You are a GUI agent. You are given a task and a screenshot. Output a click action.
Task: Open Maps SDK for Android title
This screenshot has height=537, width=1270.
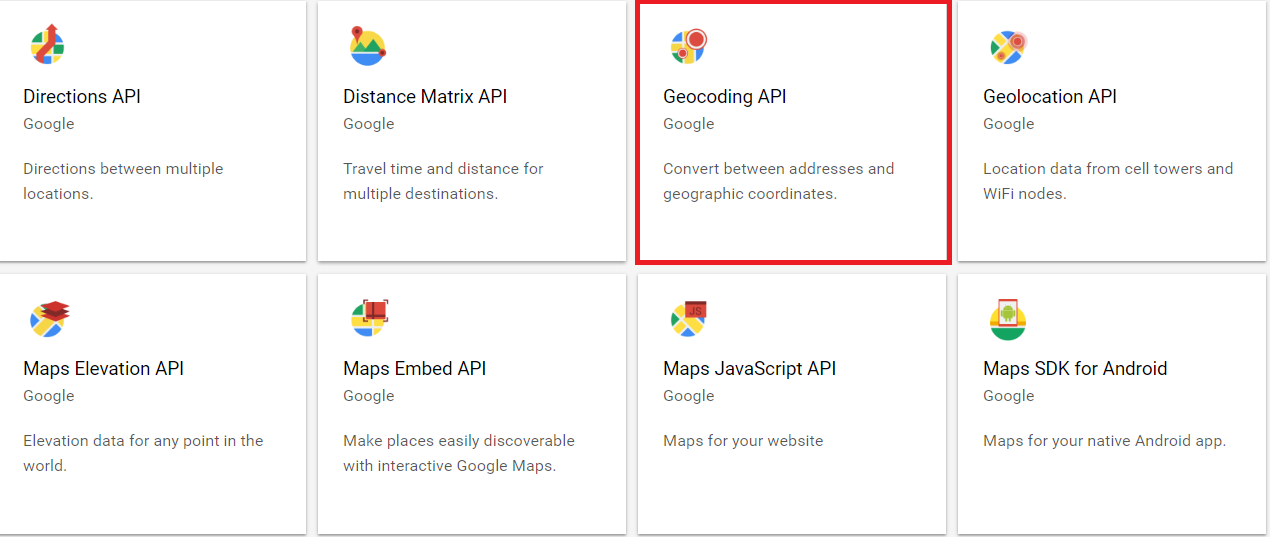(x=1075, y=369)
